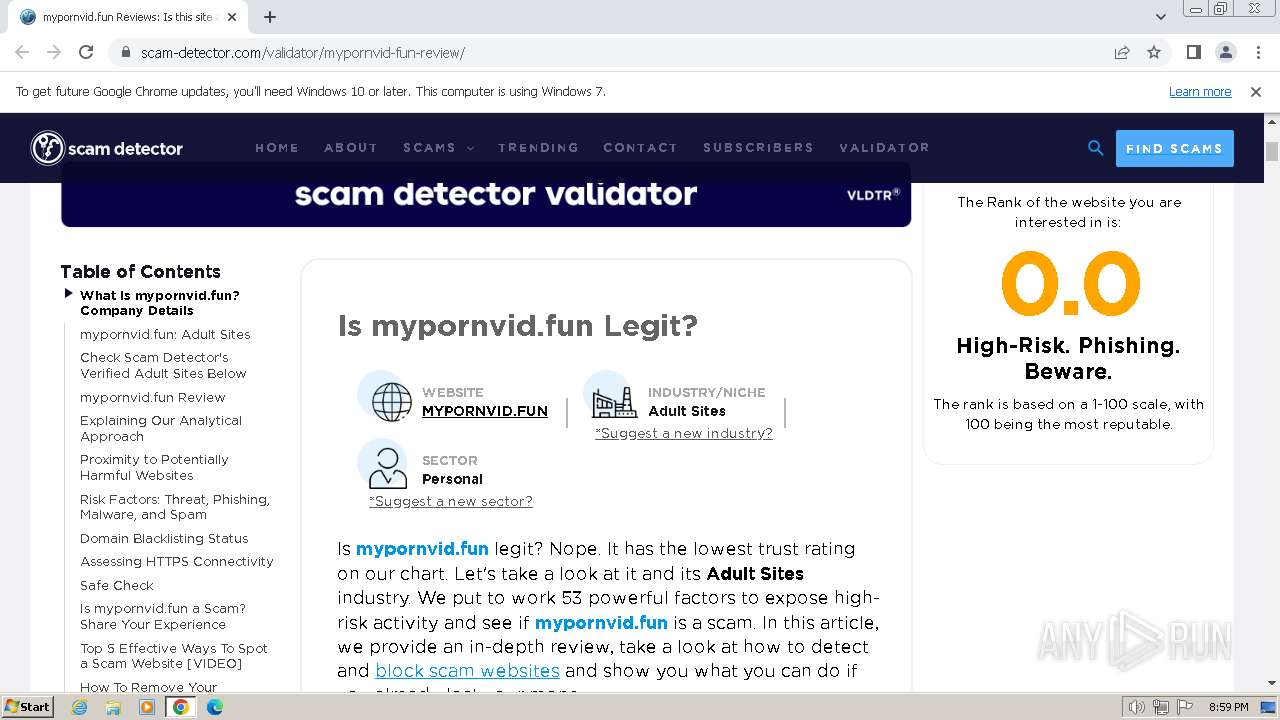Open the Chrome profile avatar
The height and width of the screenshot is (720, 1280).
tap(1225, 53)
